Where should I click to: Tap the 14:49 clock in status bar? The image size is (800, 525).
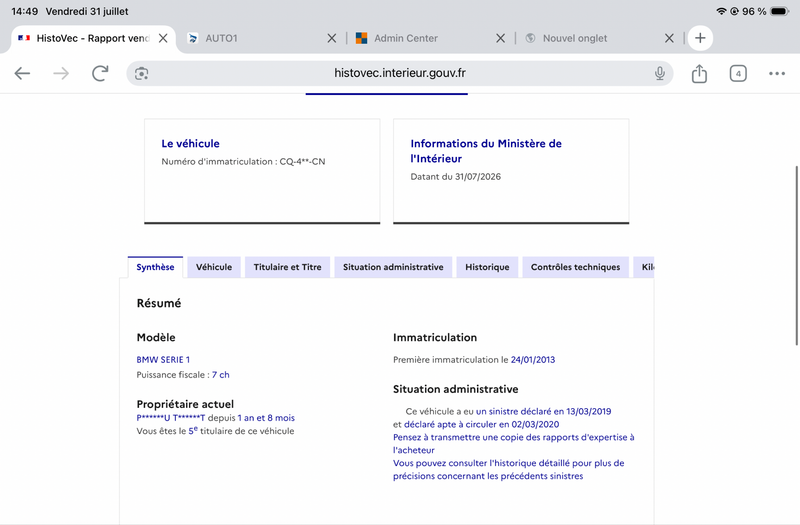pos(24,11)
